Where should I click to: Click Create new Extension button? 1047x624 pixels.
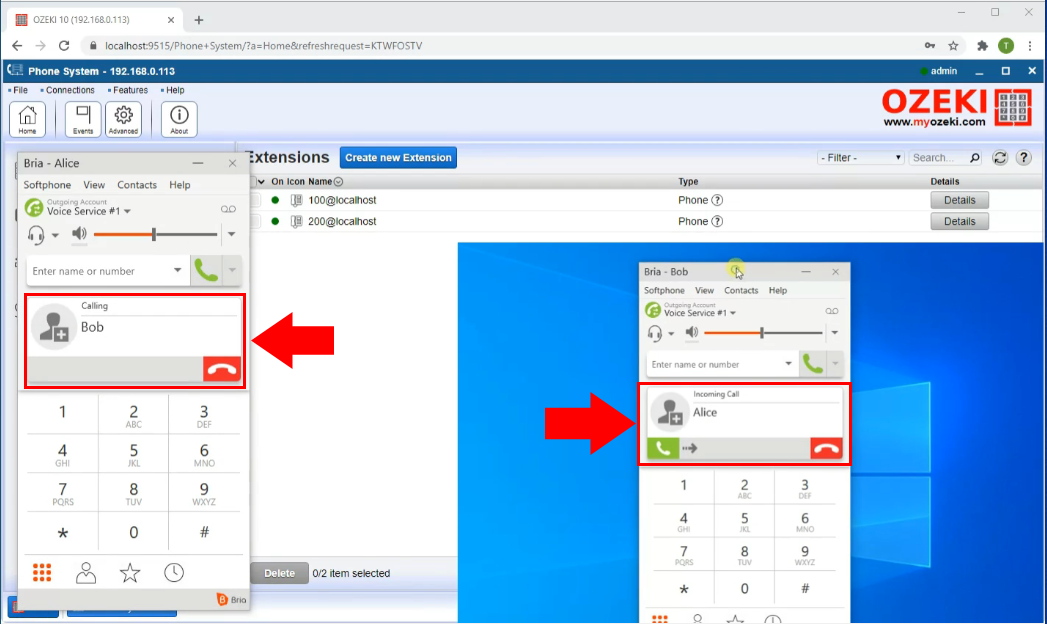click(399, 158)
